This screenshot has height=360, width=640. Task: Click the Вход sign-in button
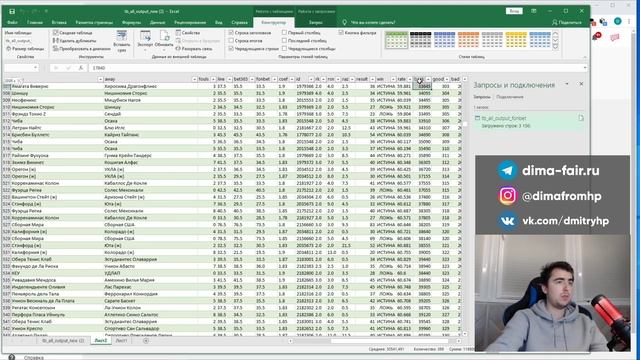tap(514, 11)
